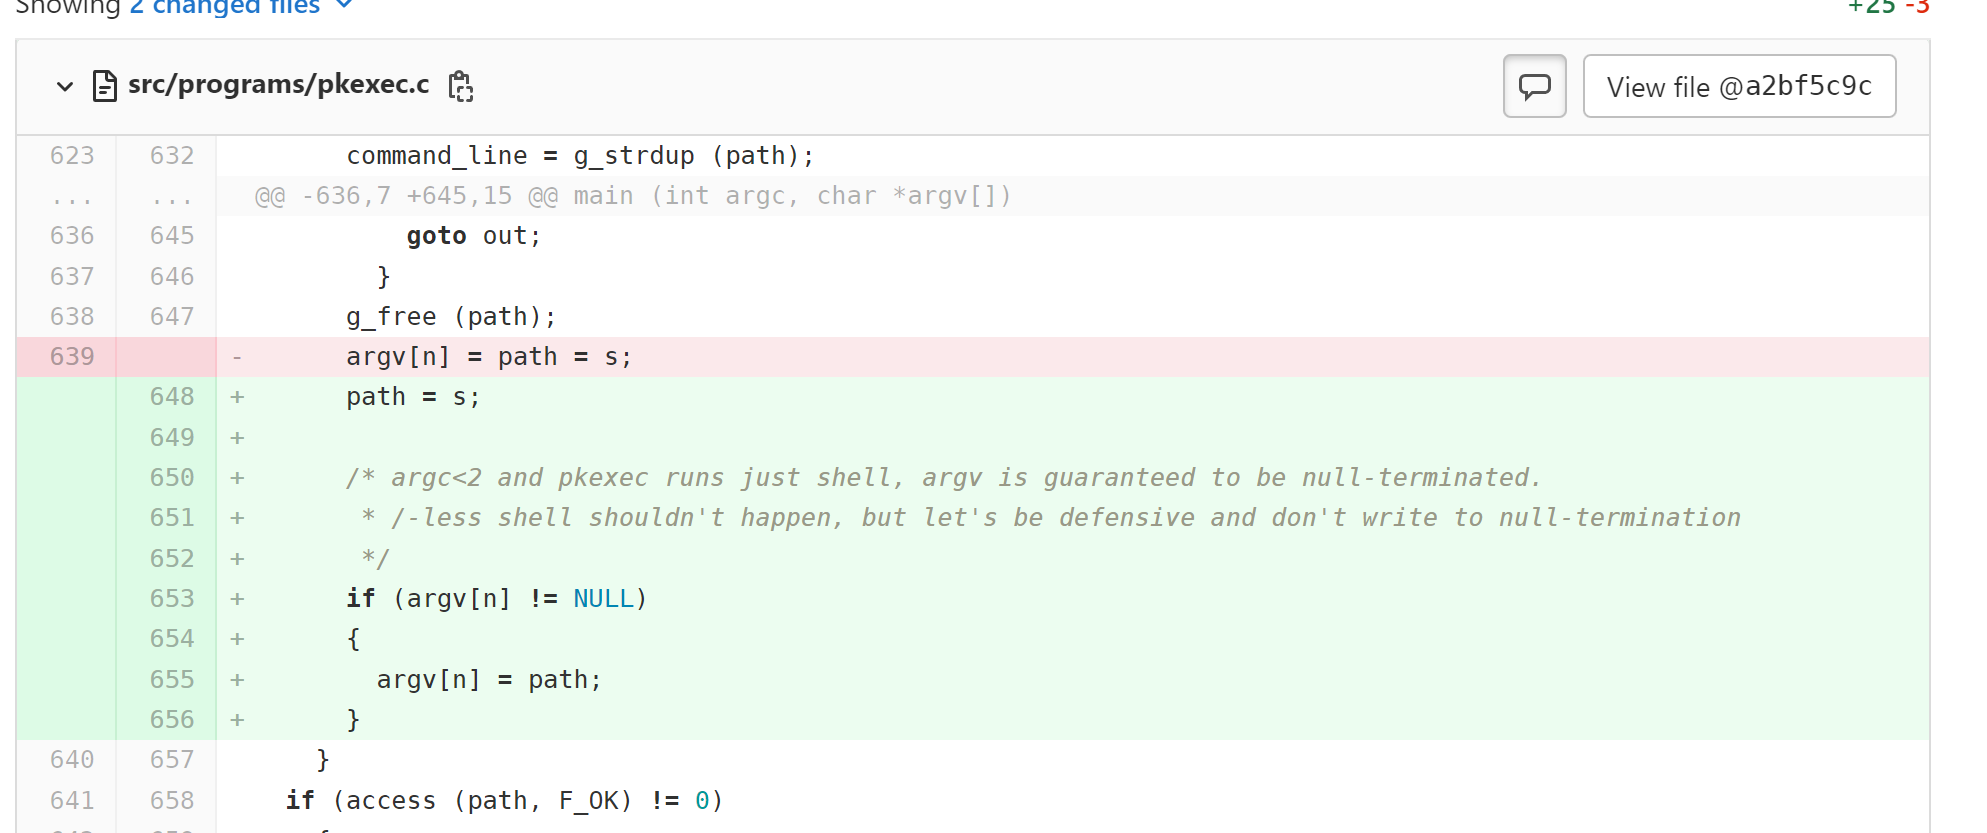Click new line number 656

[172, 719]
